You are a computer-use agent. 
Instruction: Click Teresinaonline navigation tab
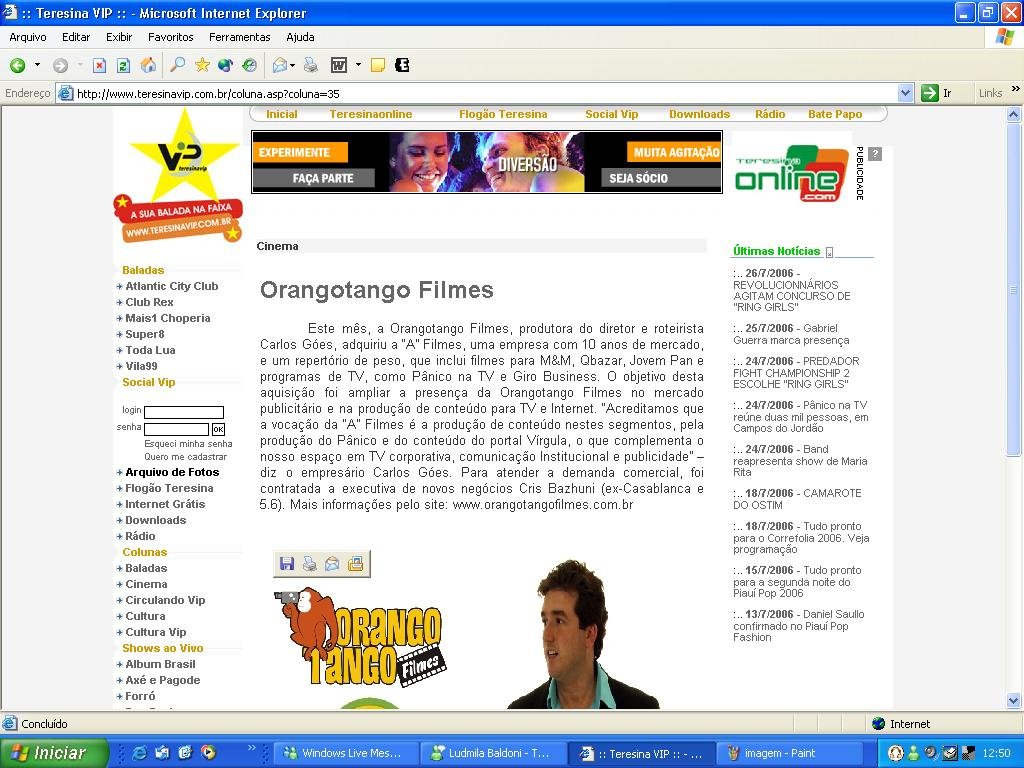(x=371, y=114)
